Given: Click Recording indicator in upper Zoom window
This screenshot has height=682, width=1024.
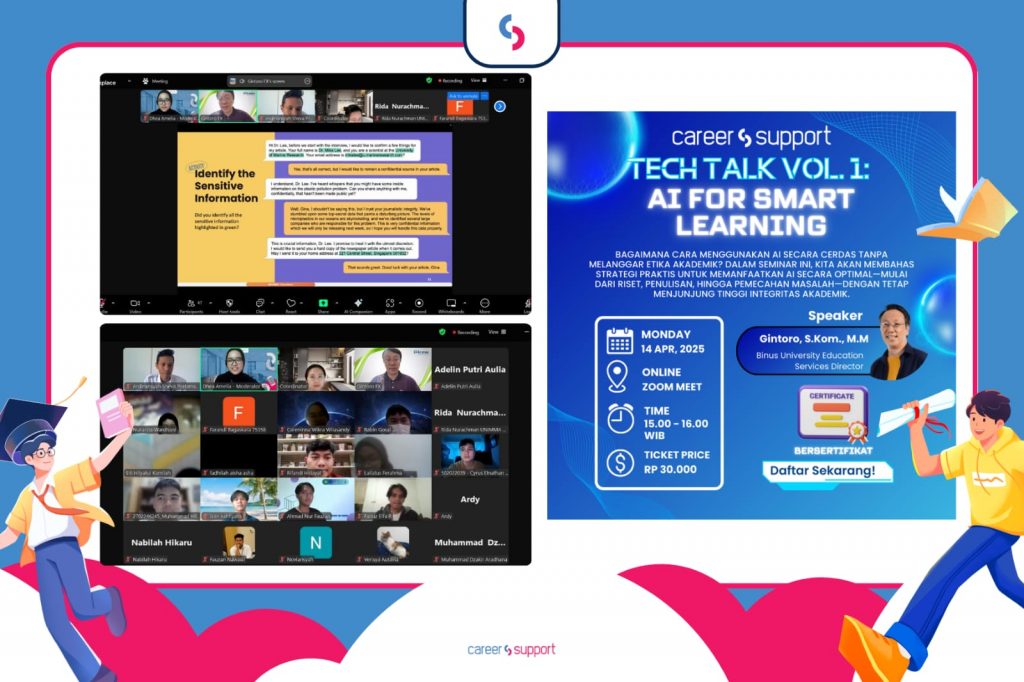Looking at the screenshot, I should 450,81.
